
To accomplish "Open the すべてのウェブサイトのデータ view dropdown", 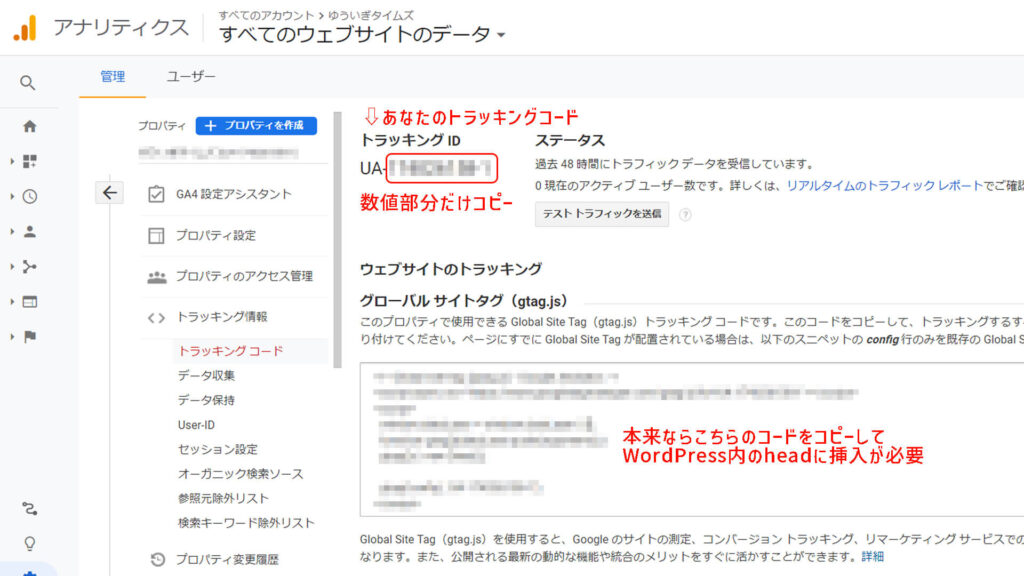I will pyautogui.click(x=362, y=35).
